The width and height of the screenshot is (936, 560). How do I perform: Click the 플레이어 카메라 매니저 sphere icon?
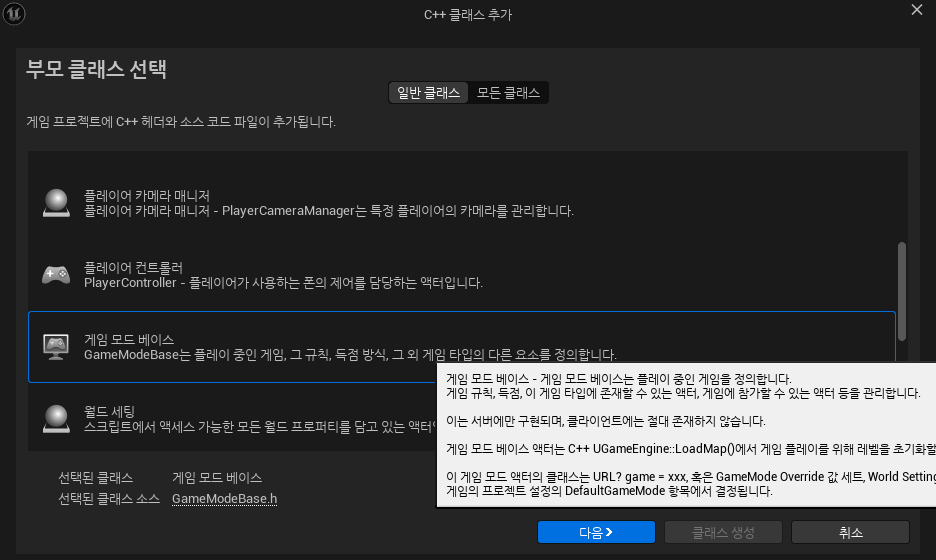point(56,203)
